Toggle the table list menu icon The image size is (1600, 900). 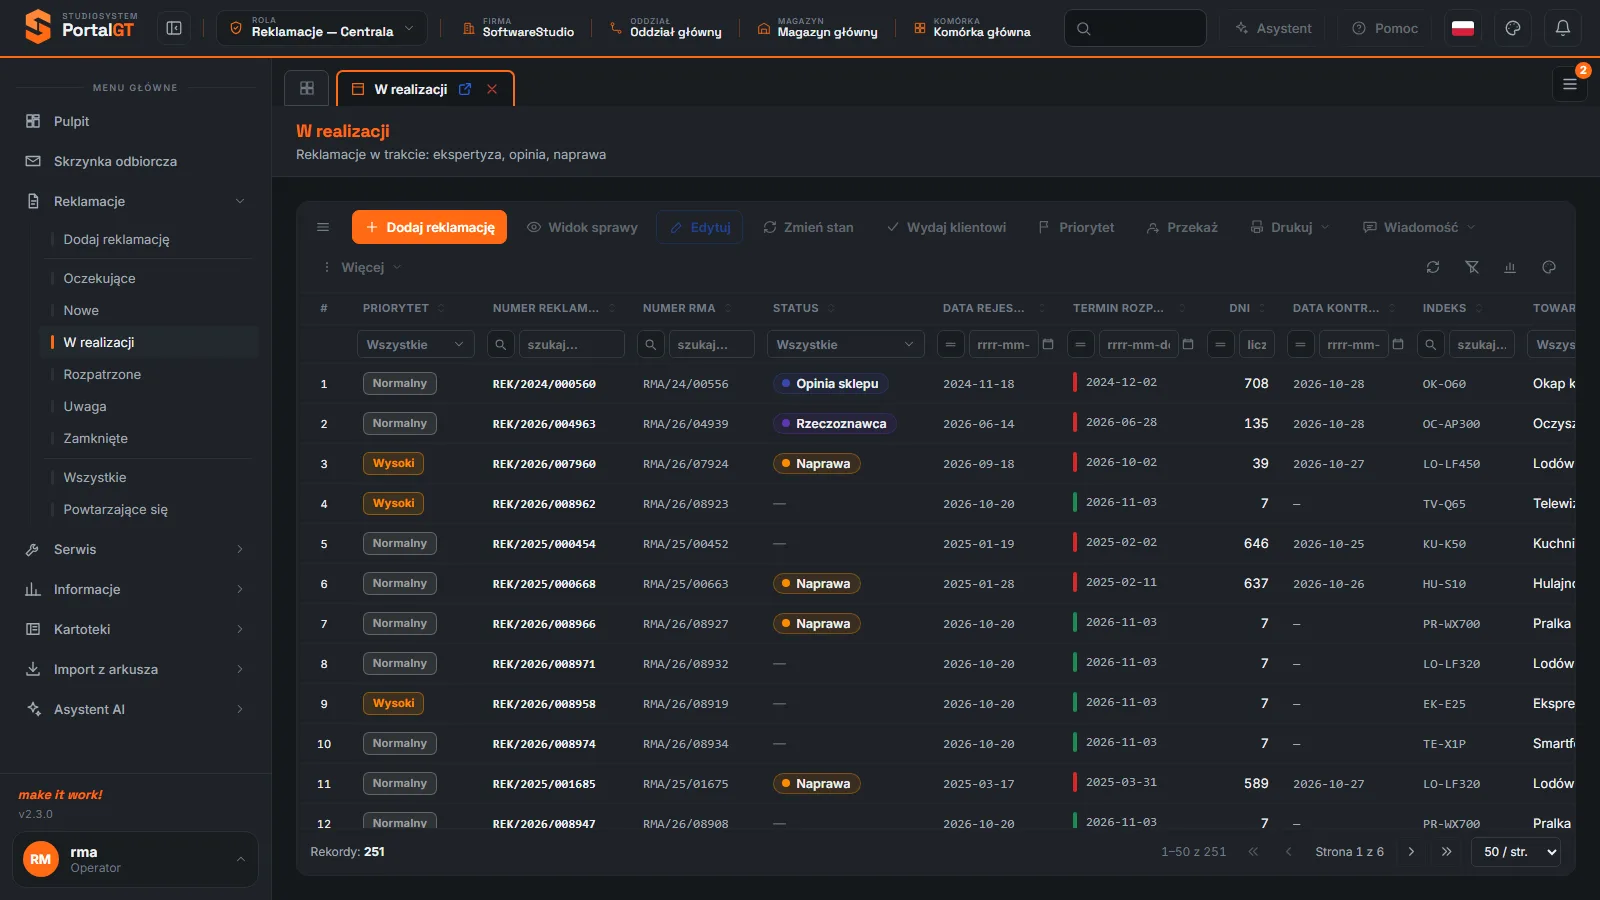pos(323,227)
